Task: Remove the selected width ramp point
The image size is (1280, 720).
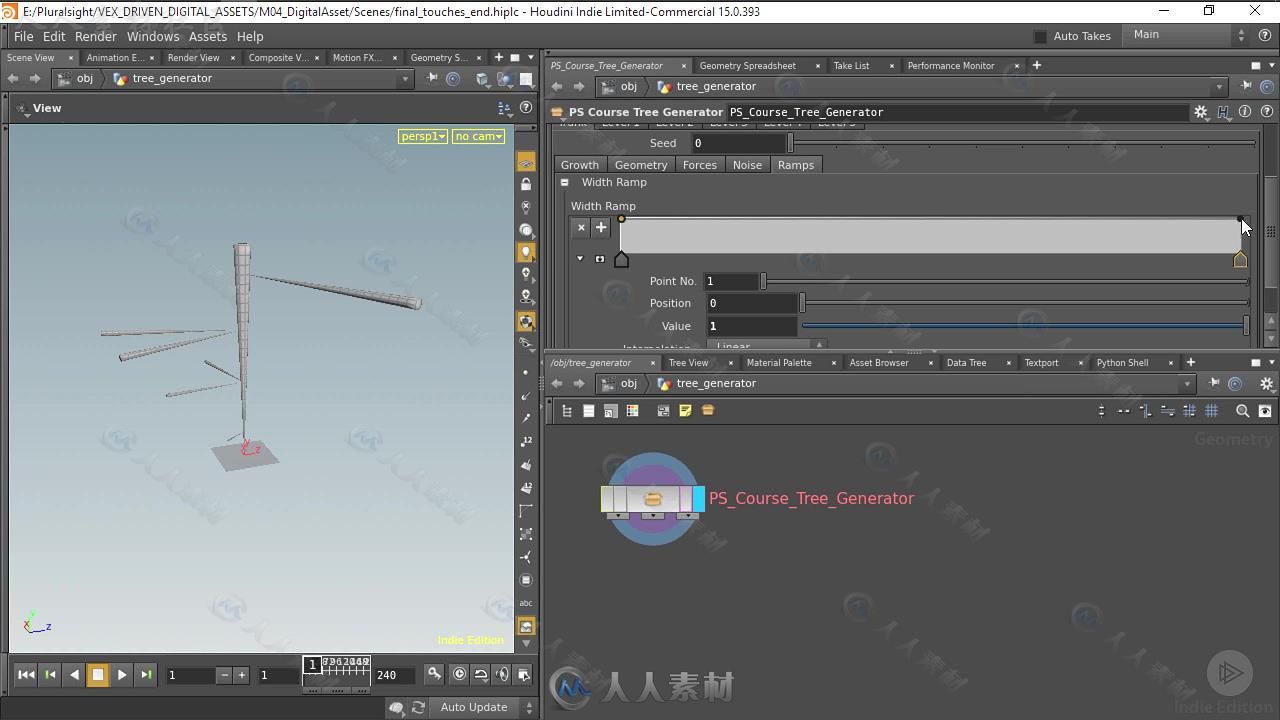Action: pyautogui.click(x=581, y=228)
